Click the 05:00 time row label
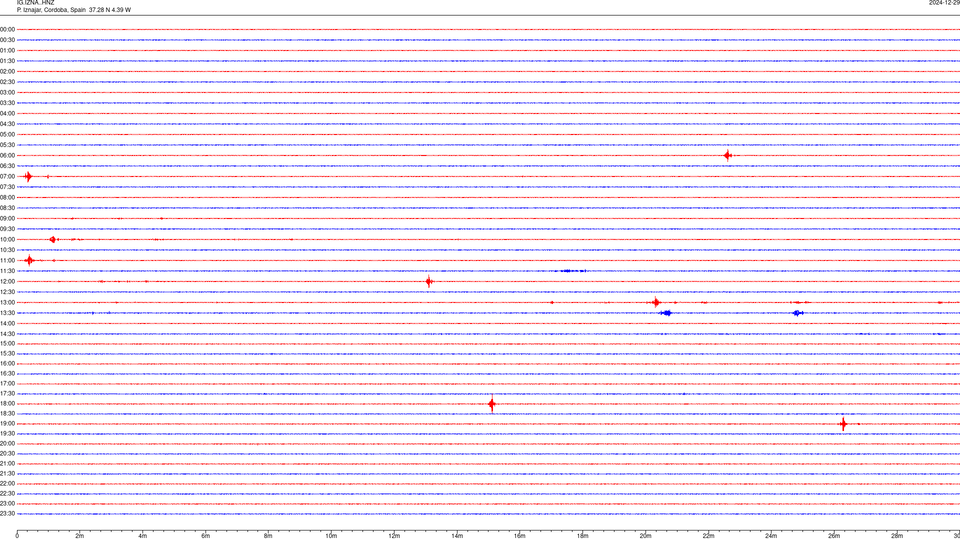The image size is (960, 540). (7, 135)
